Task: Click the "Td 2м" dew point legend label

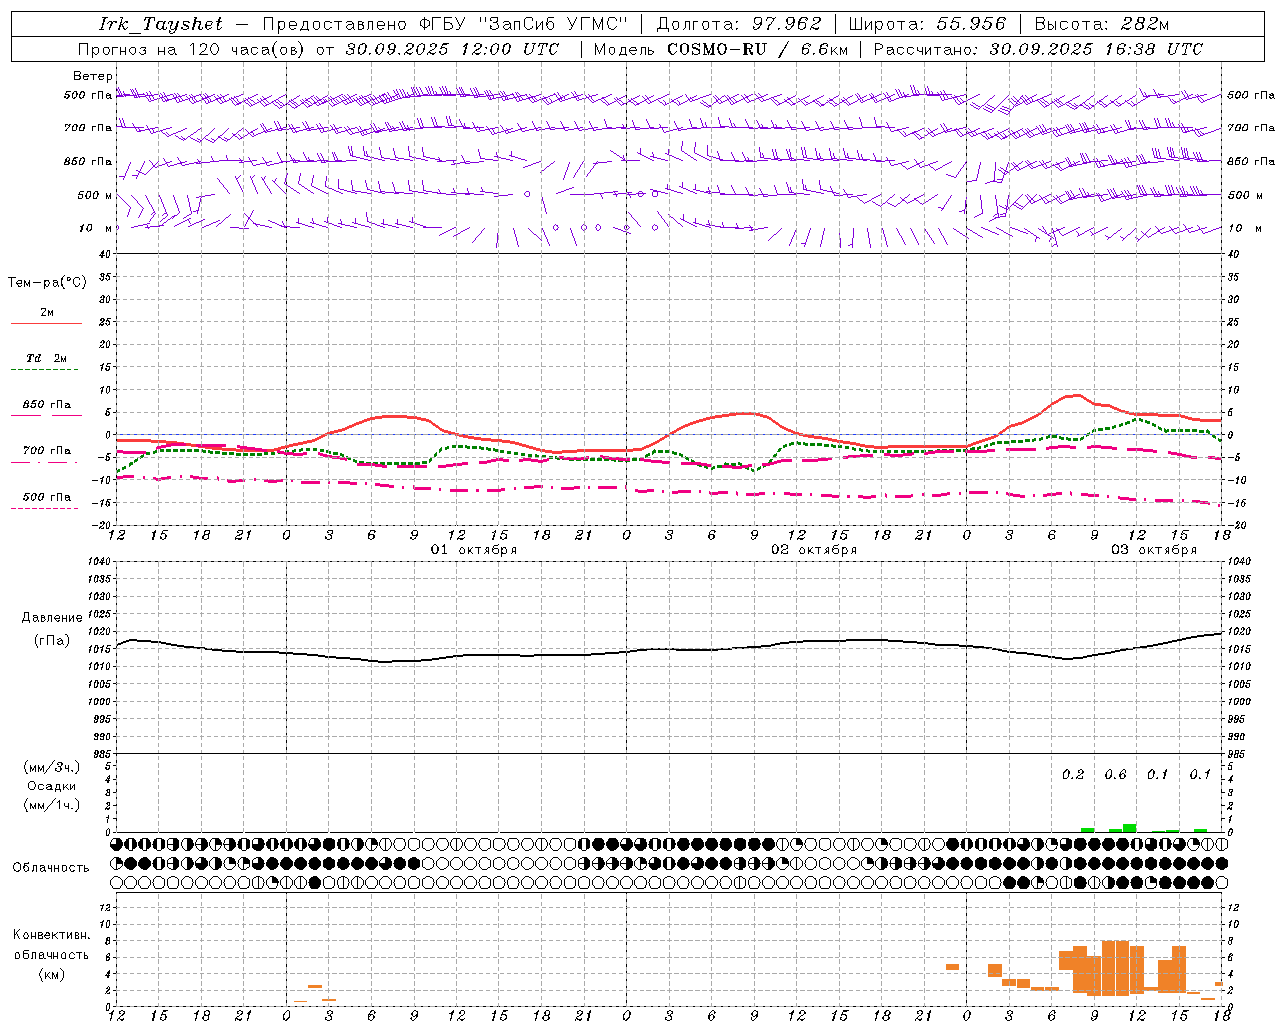Action: [x=47, y=358]
